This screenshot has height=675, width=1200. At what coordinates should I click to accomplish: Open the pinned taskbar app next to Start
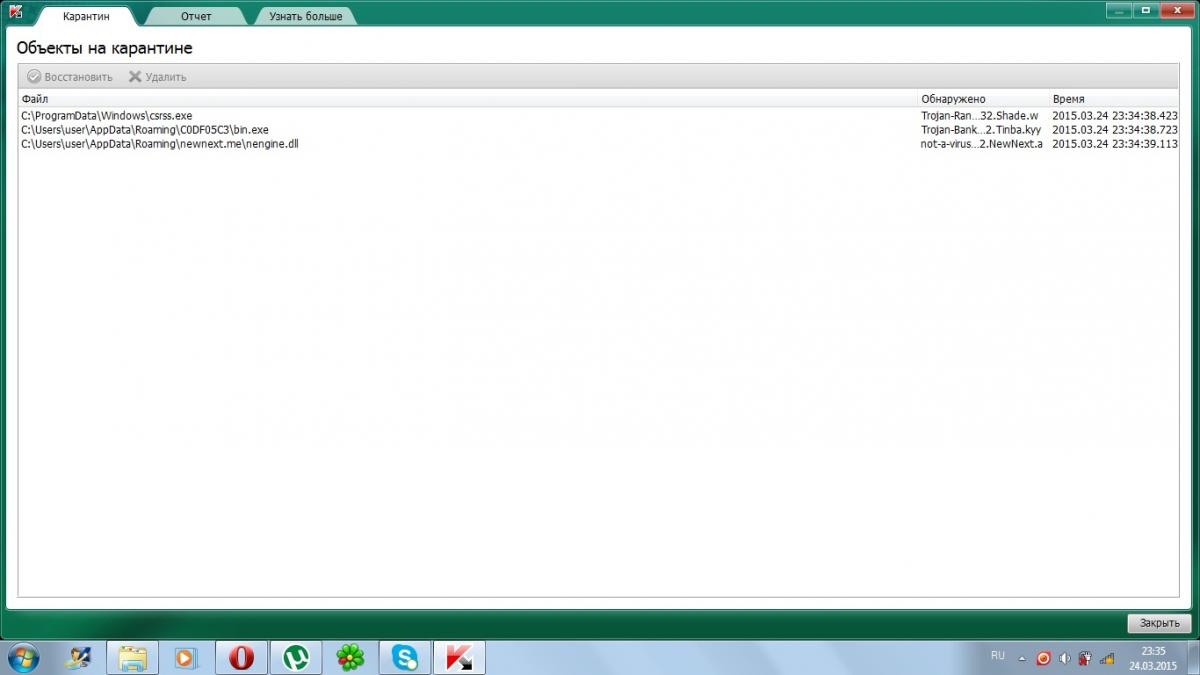pos(78,658)
